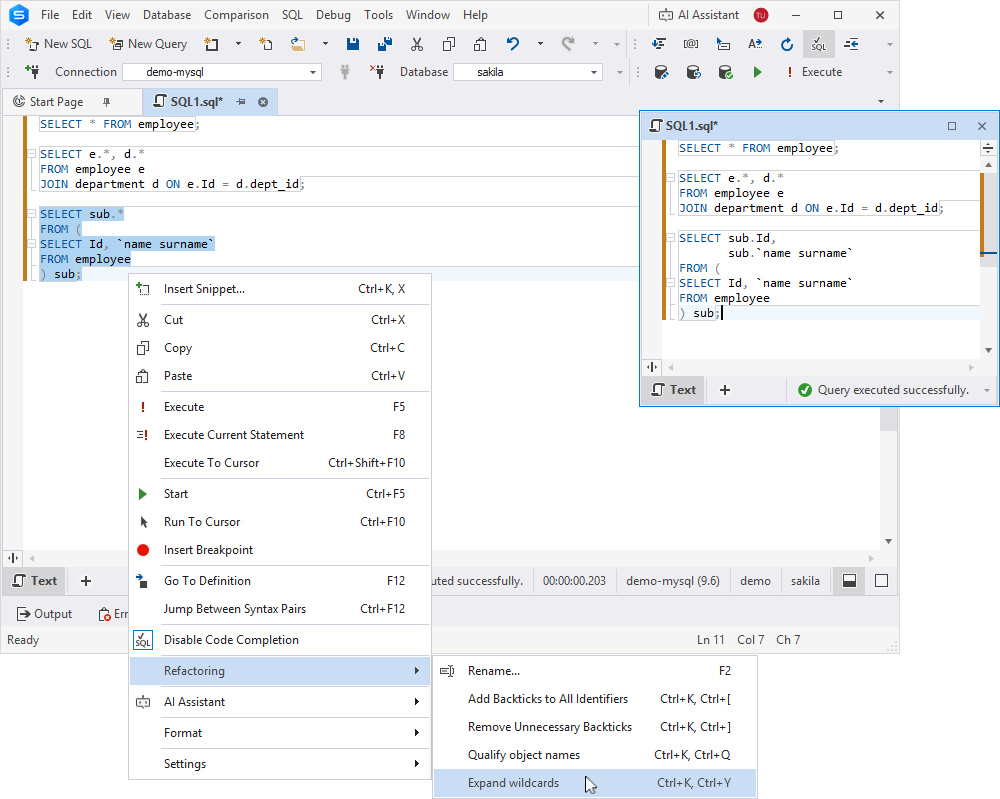The image size is (1000, 799).
Task: Expand the Settings submenu
Action: pos(280,764)
